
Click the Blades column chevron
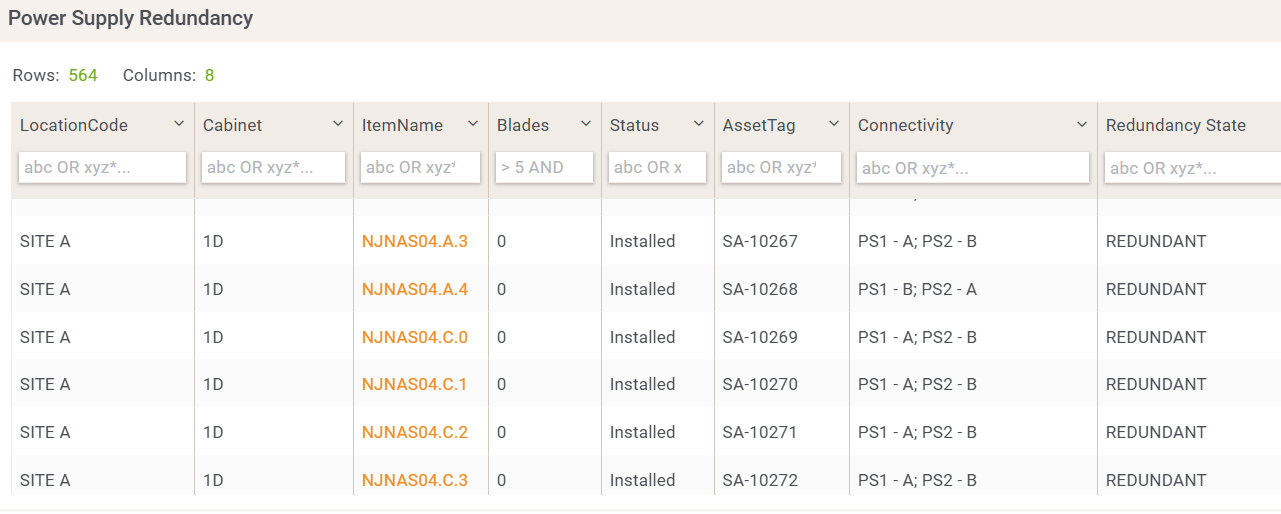click(x=586, y=124)
